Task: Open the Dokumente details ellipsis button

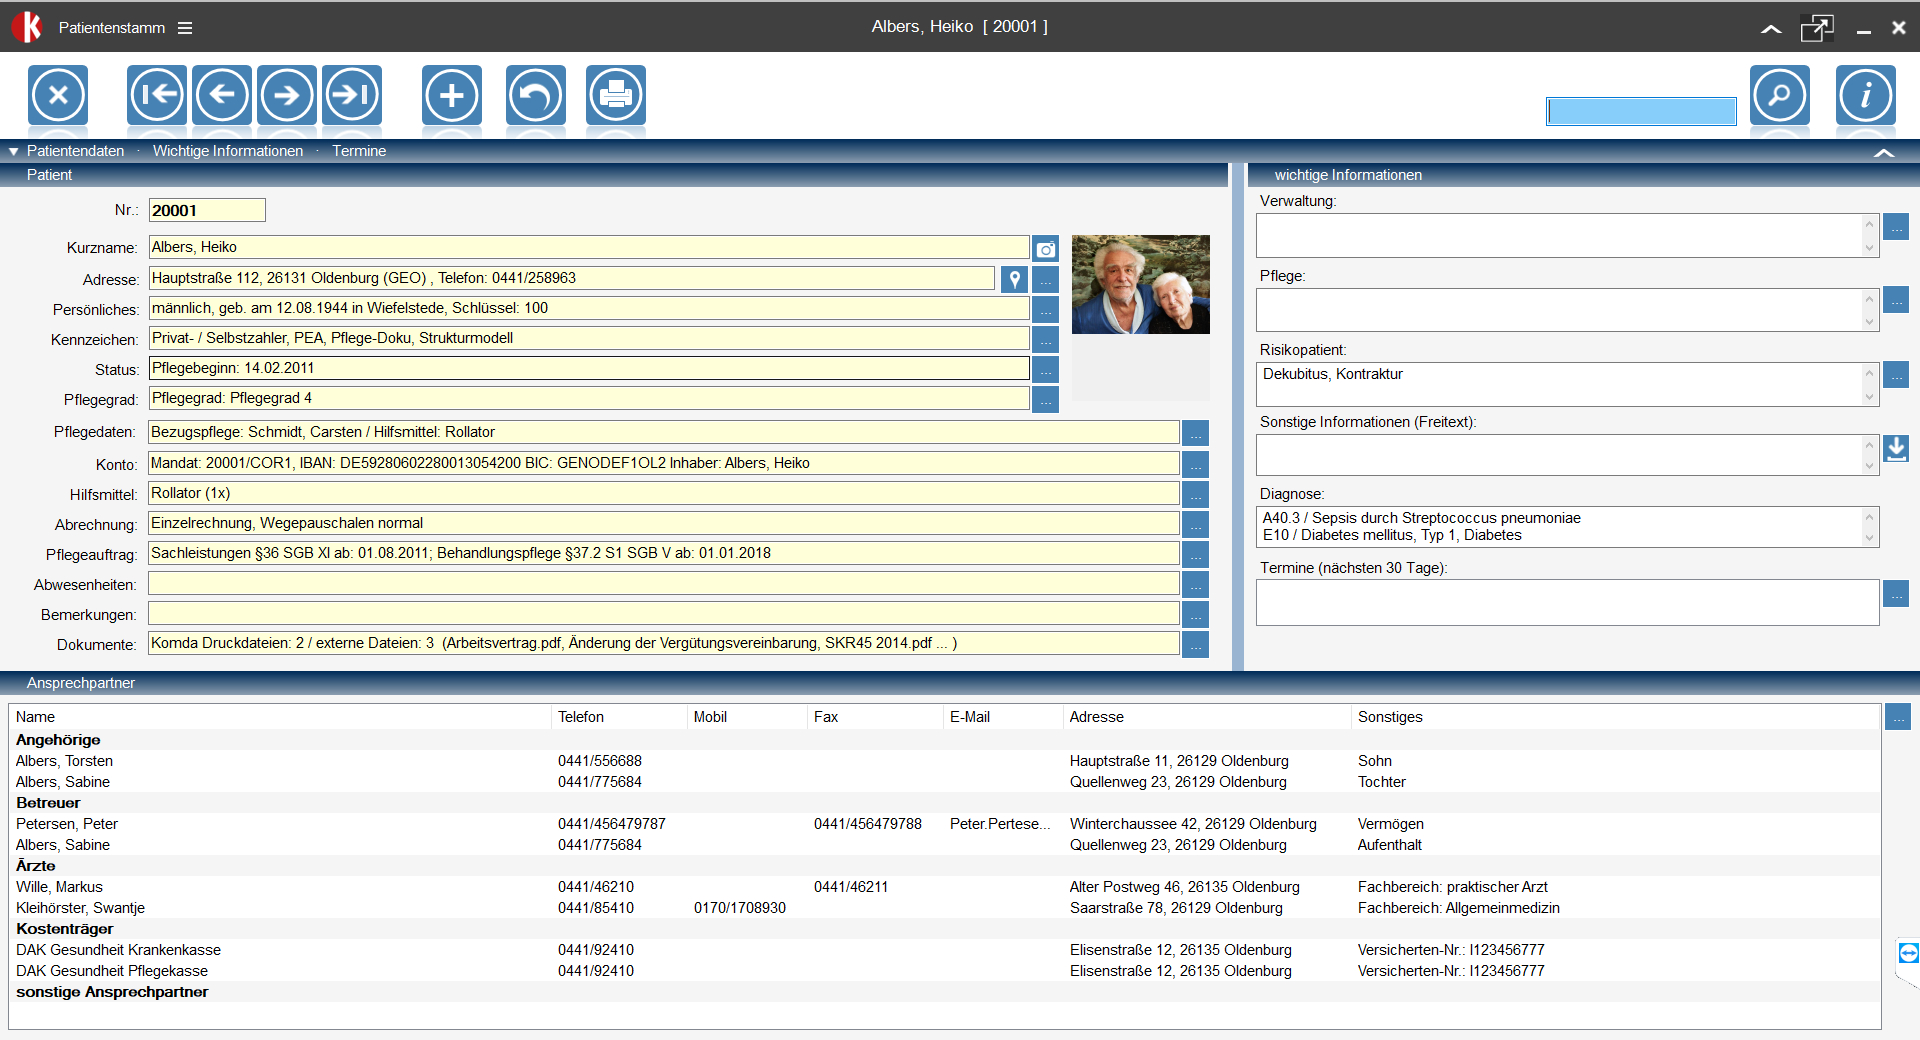Action: [1196, 644]
